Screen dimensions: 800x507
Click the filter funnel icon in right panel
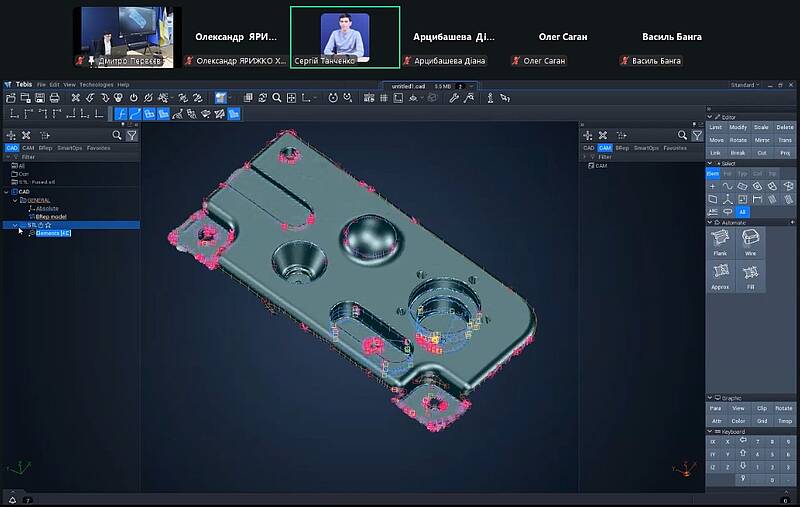point(698,135)
